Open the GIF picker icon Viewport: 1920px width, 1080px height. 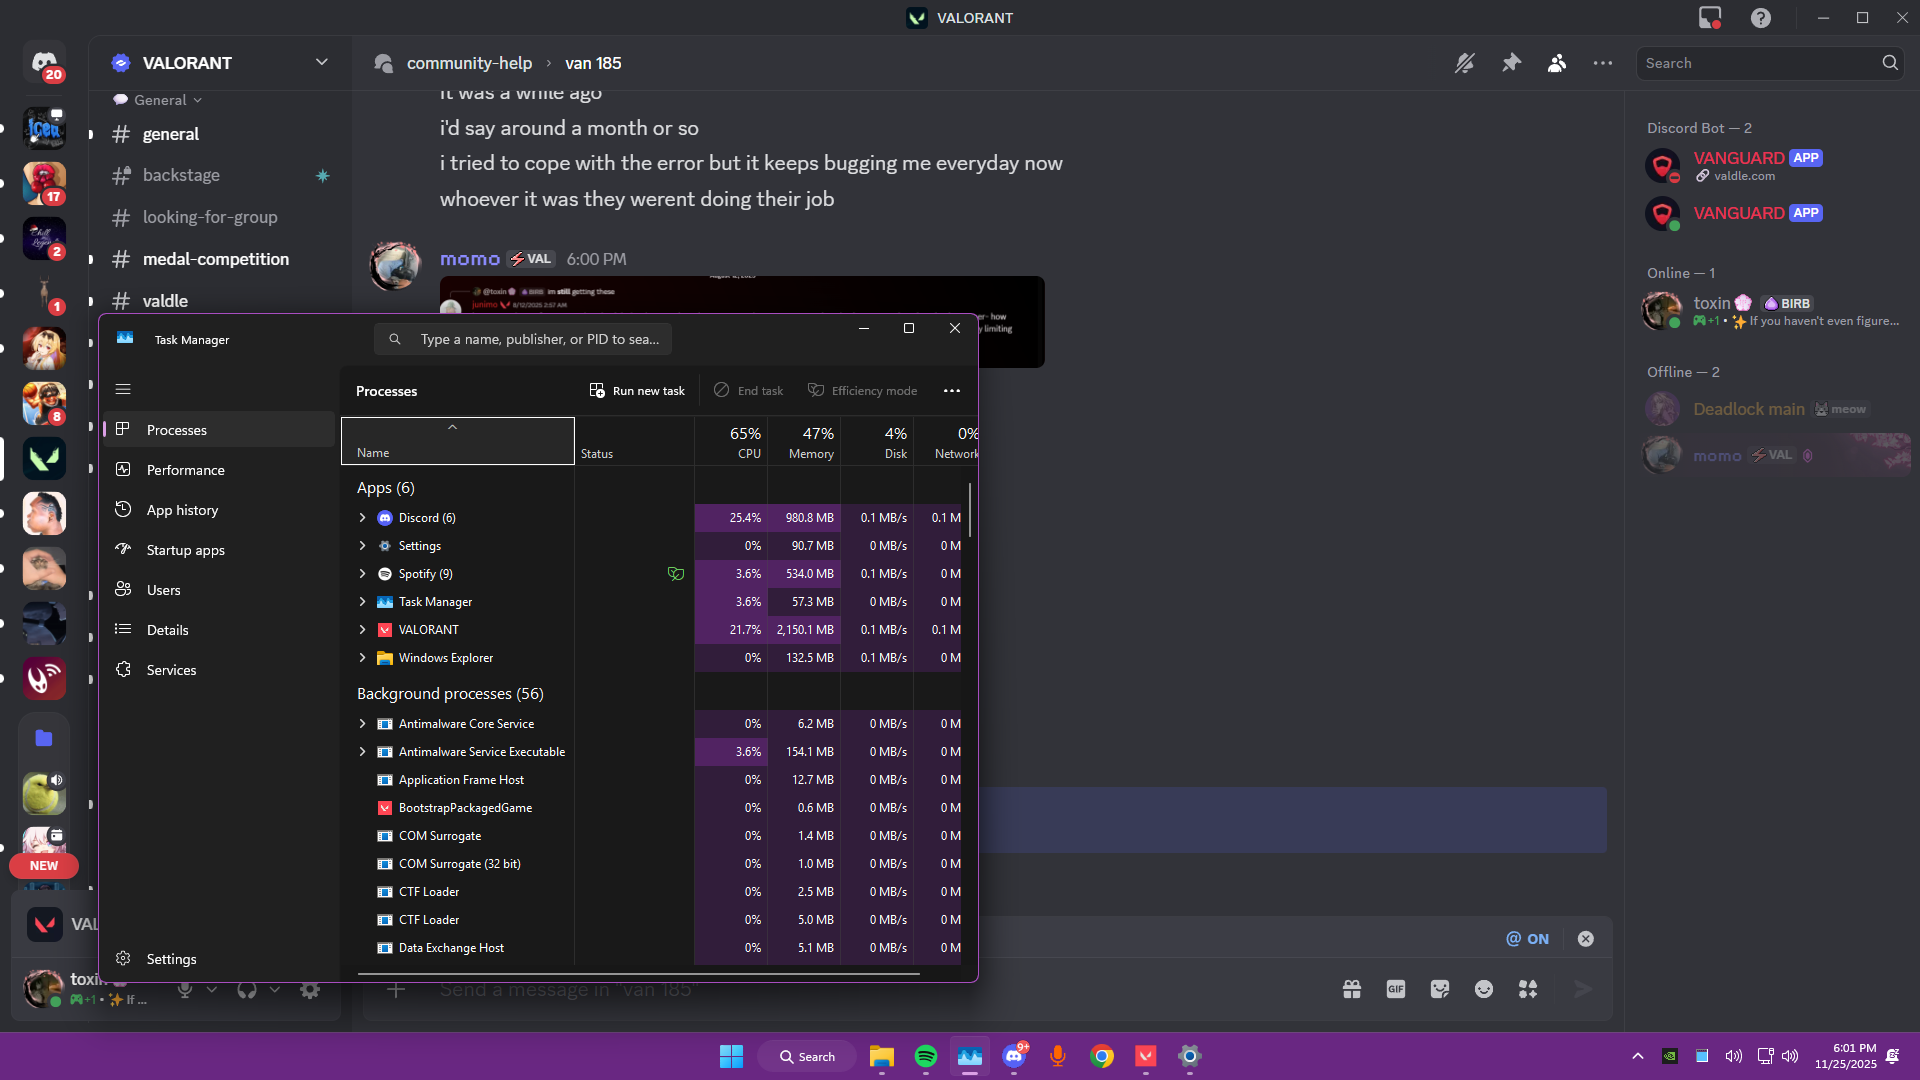click(1396, 989)
